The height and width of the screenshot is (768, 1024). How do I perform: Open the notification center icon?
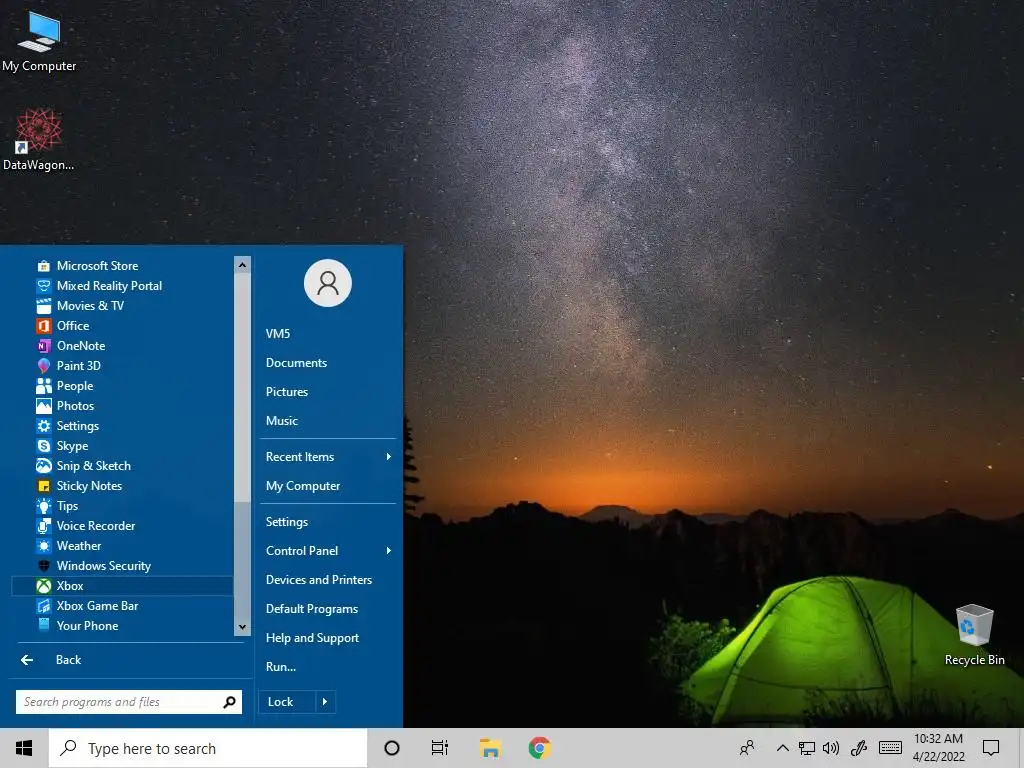(991, 748)
